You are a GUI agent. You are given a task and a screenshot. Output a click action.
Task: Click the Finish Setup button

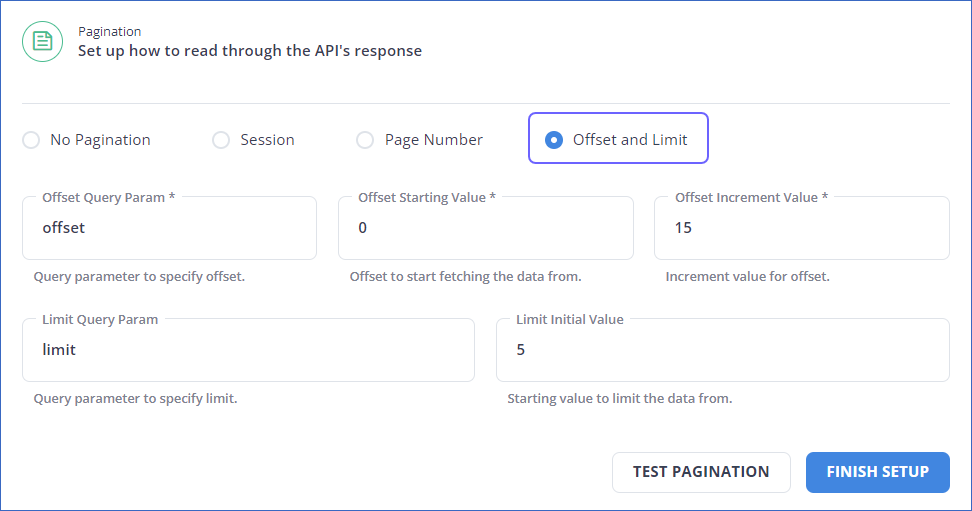pyautogui.click(x=878, y=472)
